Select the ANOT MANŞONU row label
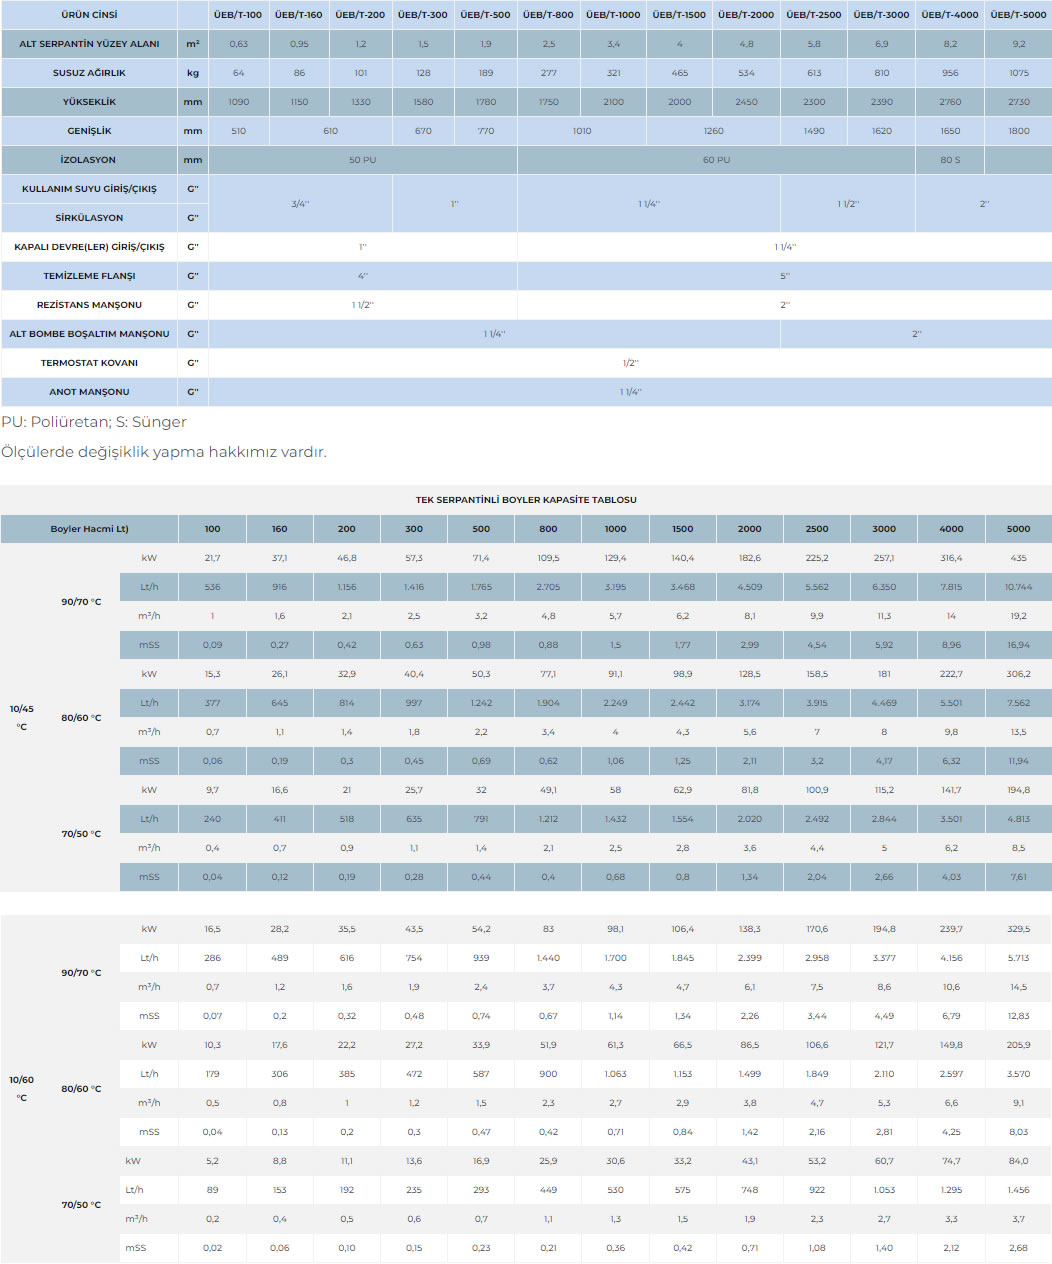1052x1264 pixels. tap(89, 392)
